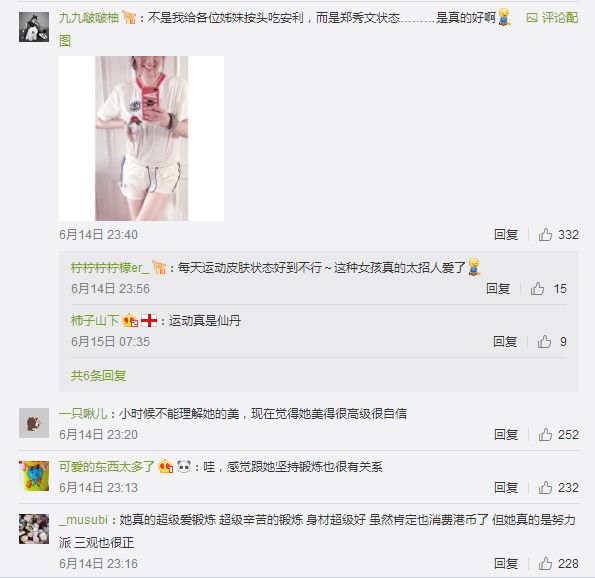Open _musubi's avatar image
Viewport: 595px width, 578px height.
coord(34,529)
